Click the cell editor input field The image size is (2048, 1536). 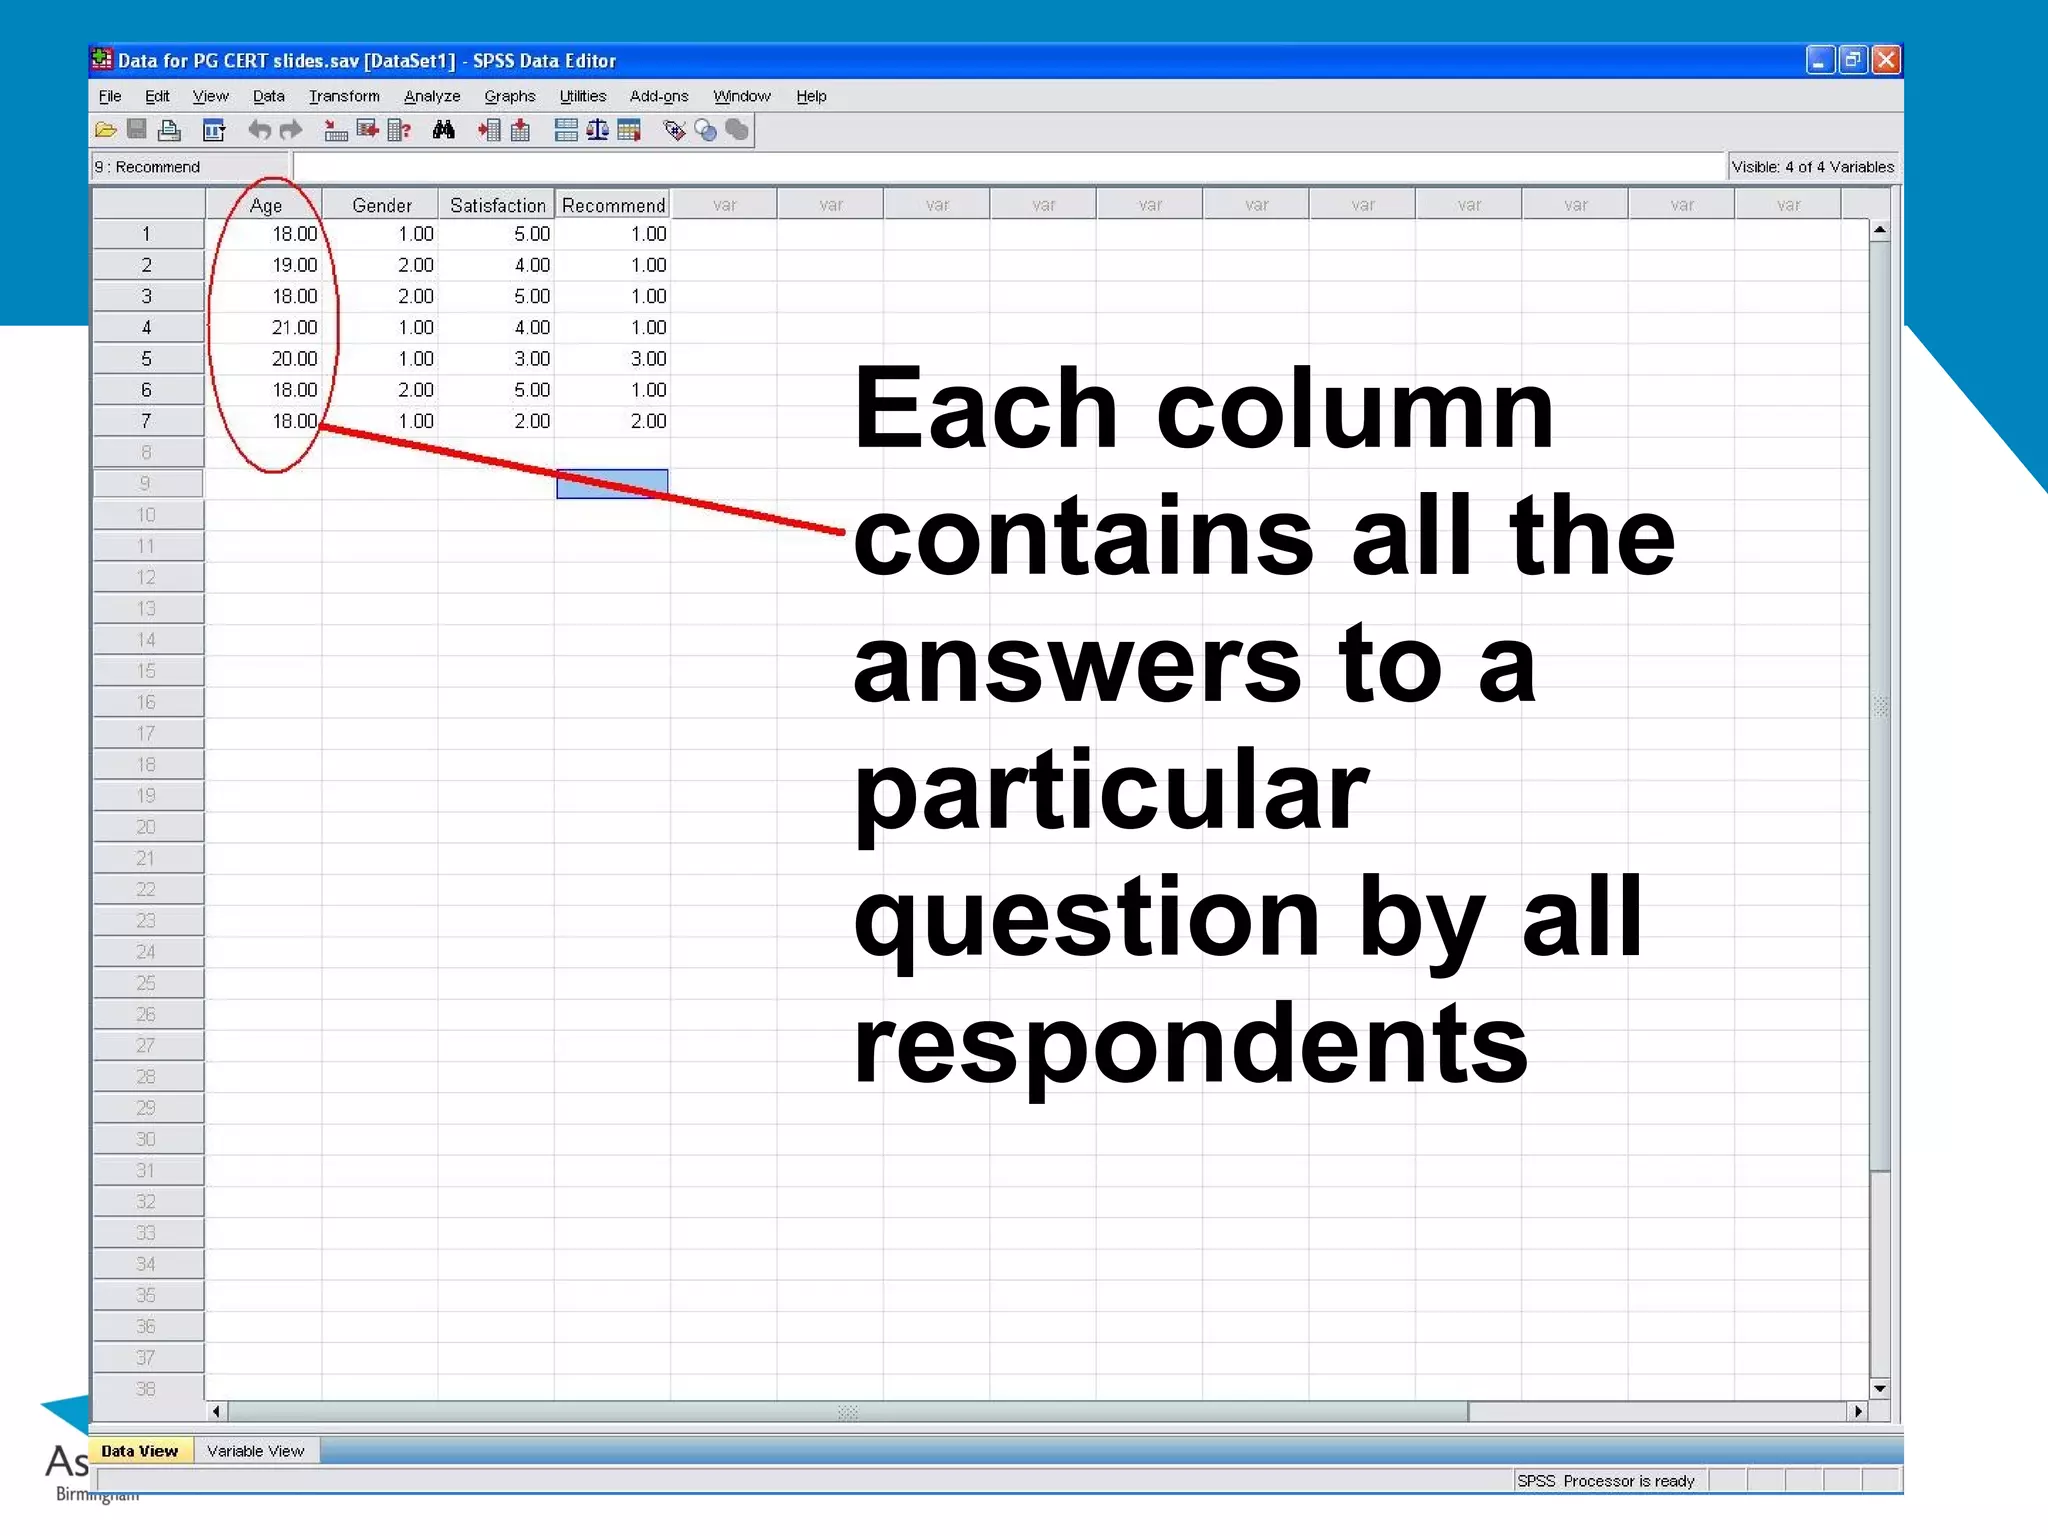click(x=1010, y=167)
